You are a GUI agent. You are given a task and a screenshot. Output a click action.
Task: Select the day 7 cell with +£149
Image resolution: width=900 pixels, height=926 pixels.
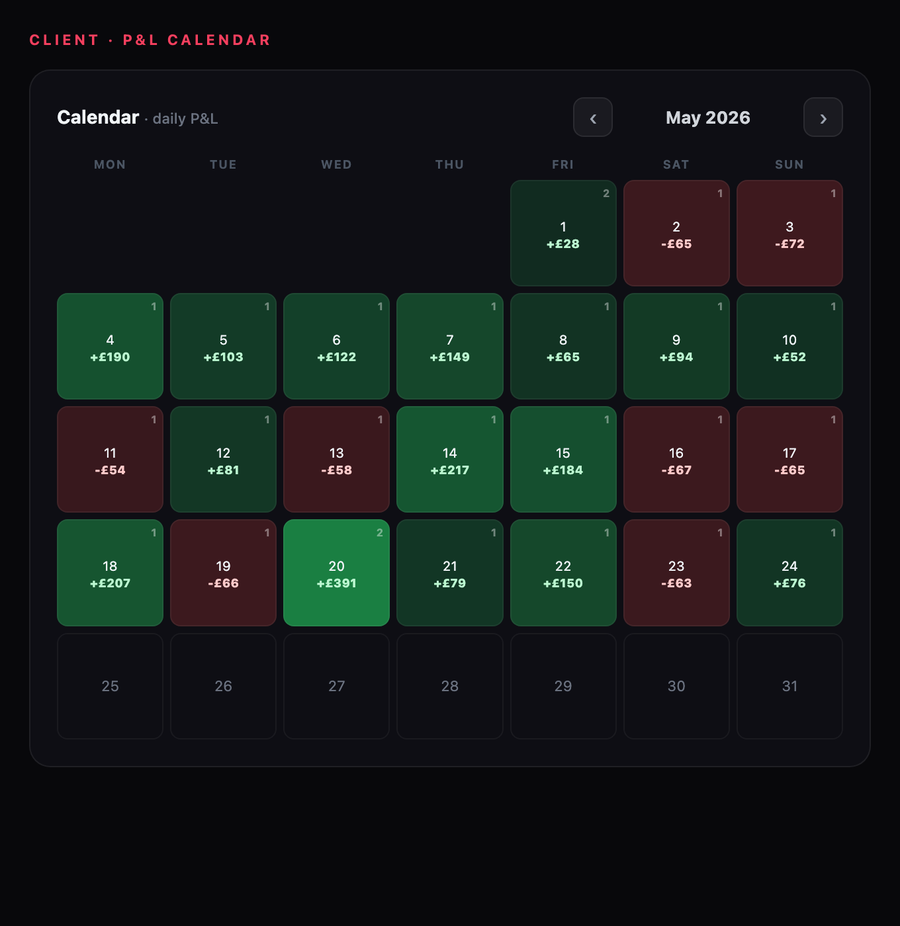[x=450, y=346]
